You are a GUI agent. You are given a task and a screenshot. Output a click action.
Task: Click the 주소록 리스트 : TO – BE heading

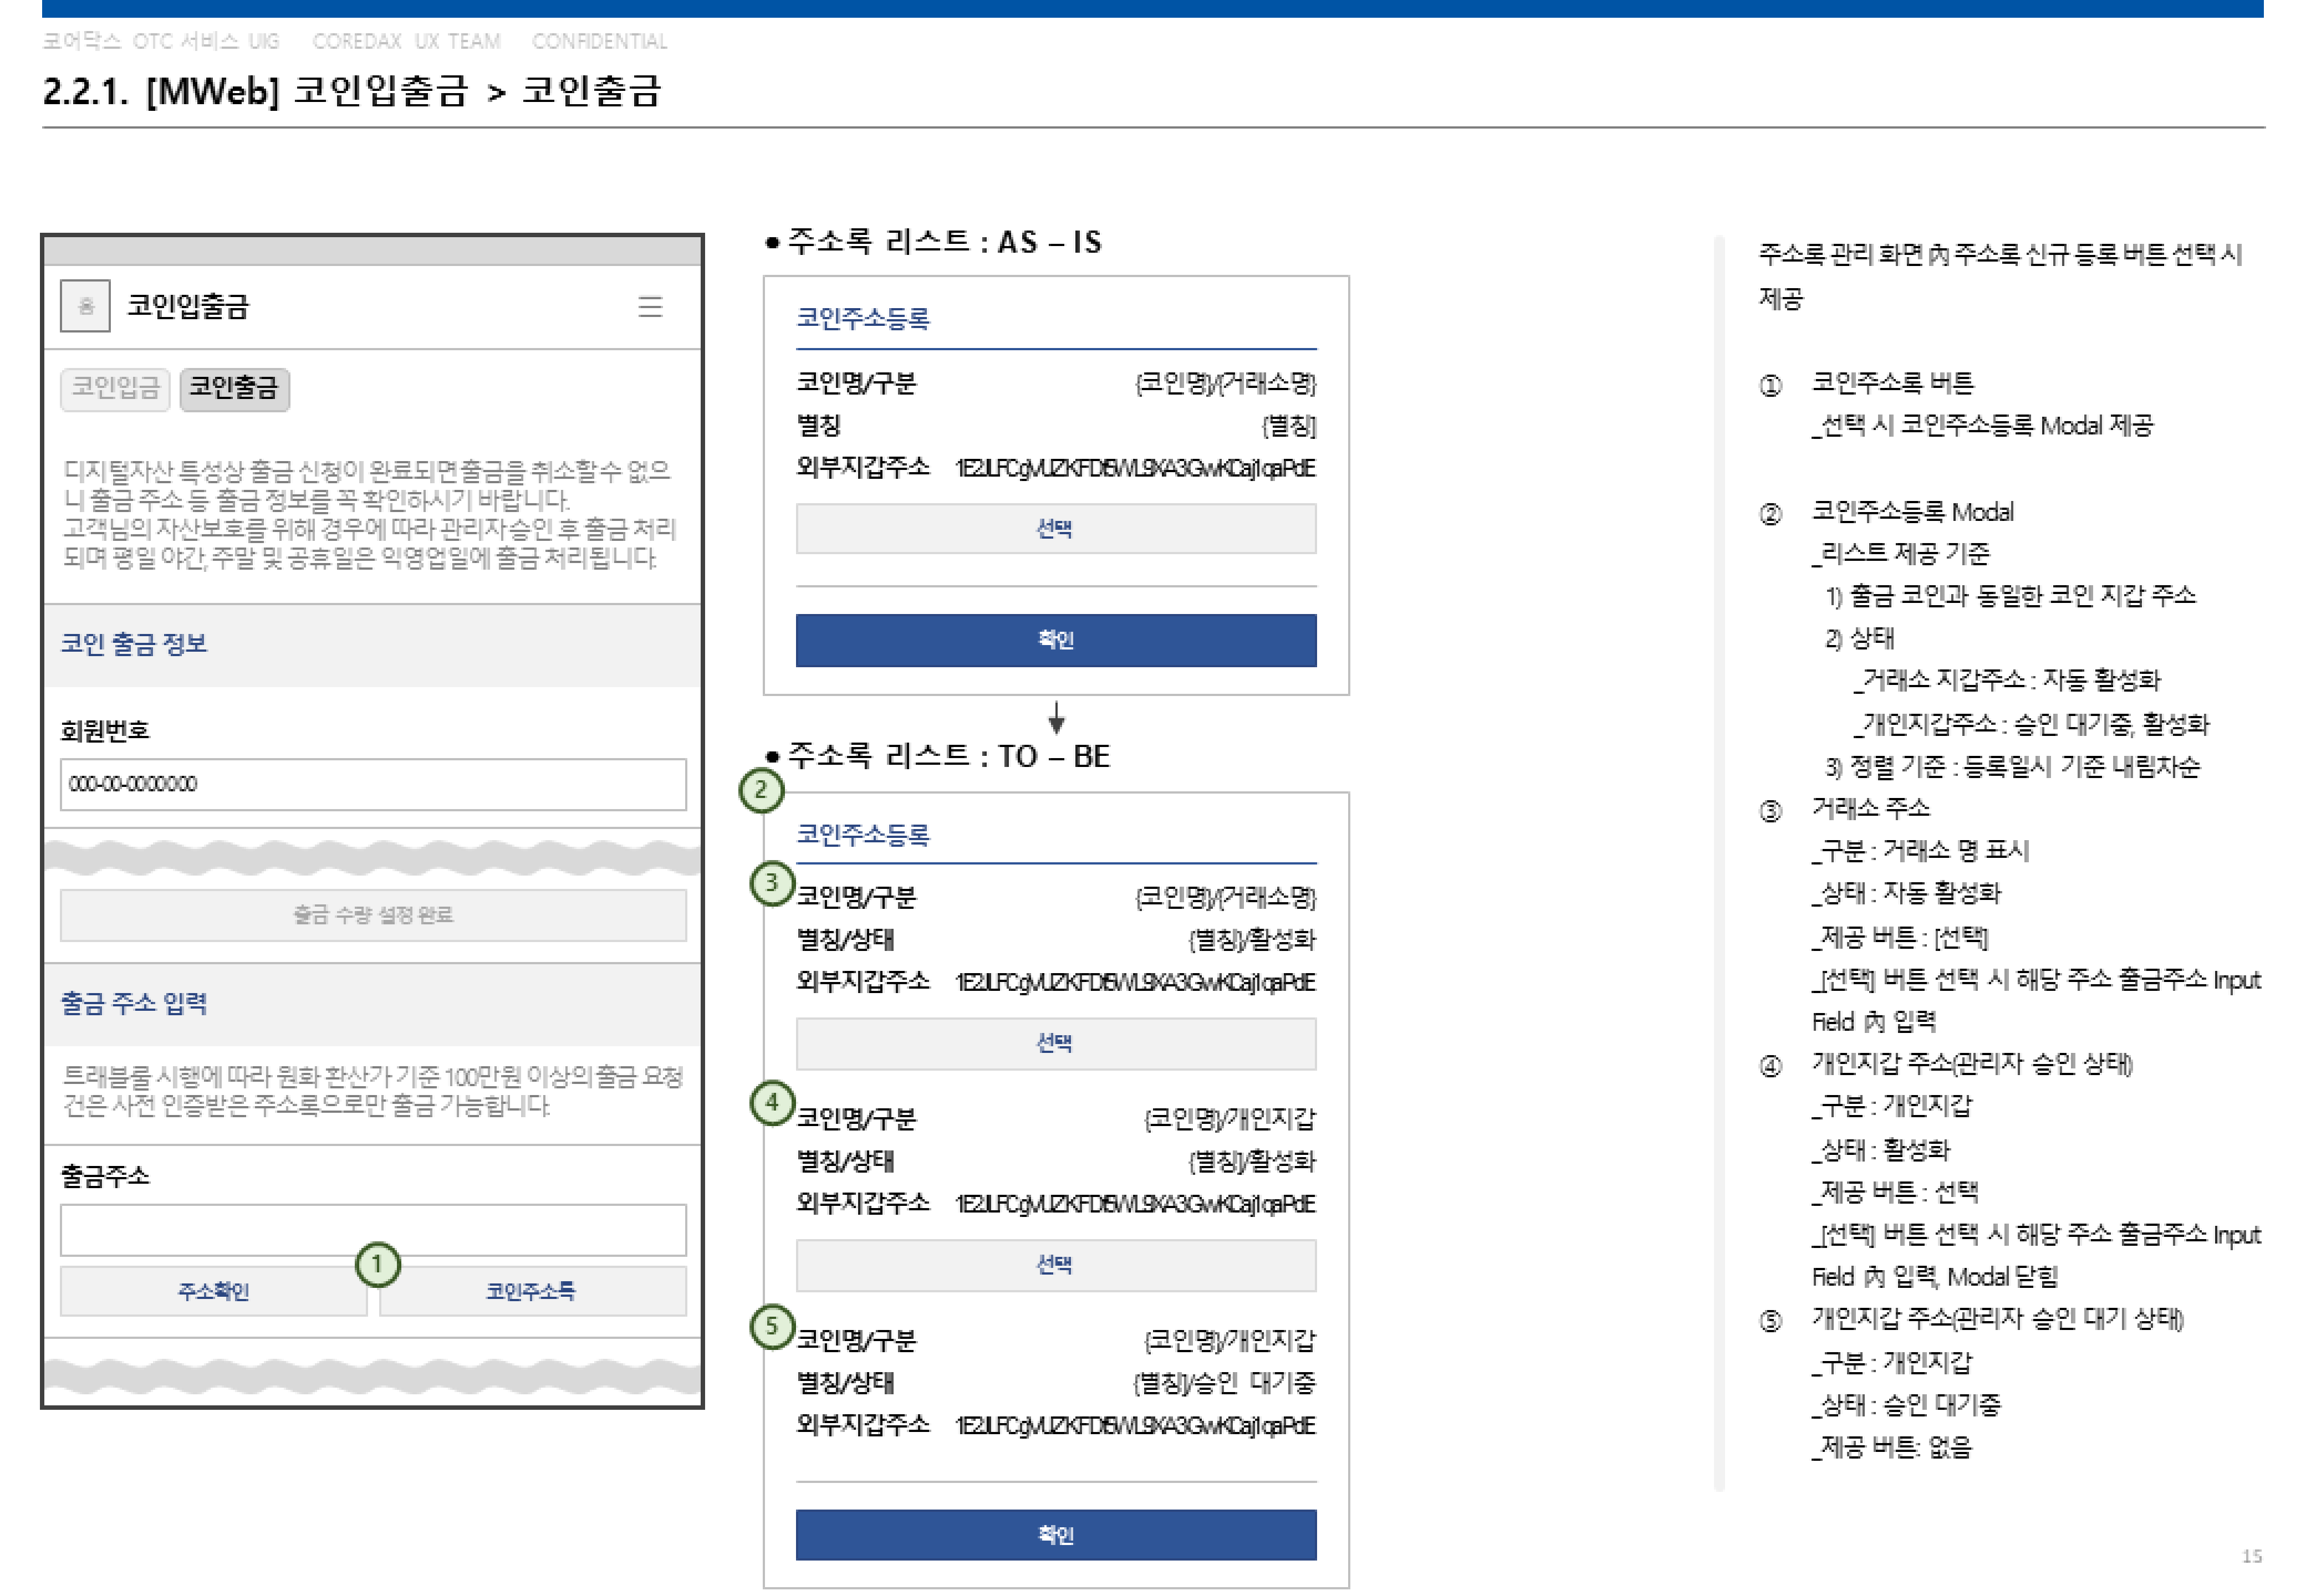948,755
